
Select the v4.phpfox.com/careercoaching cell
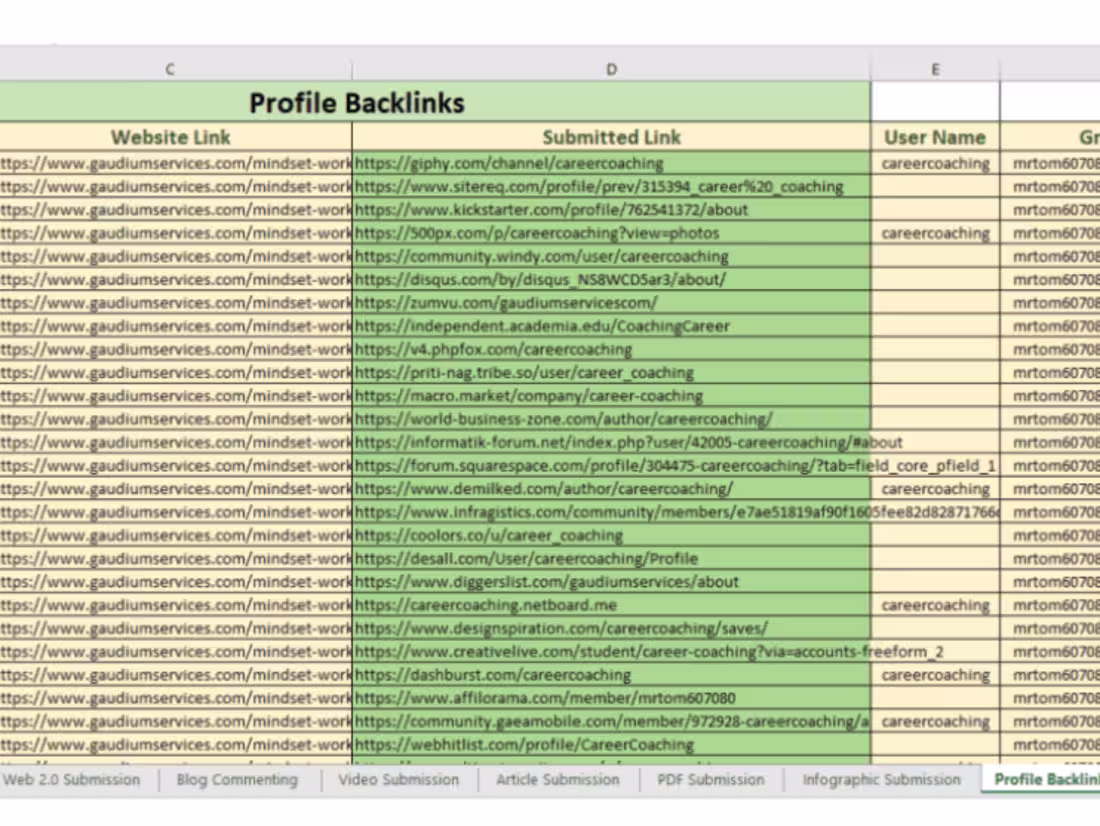click(x=611, y=349)
